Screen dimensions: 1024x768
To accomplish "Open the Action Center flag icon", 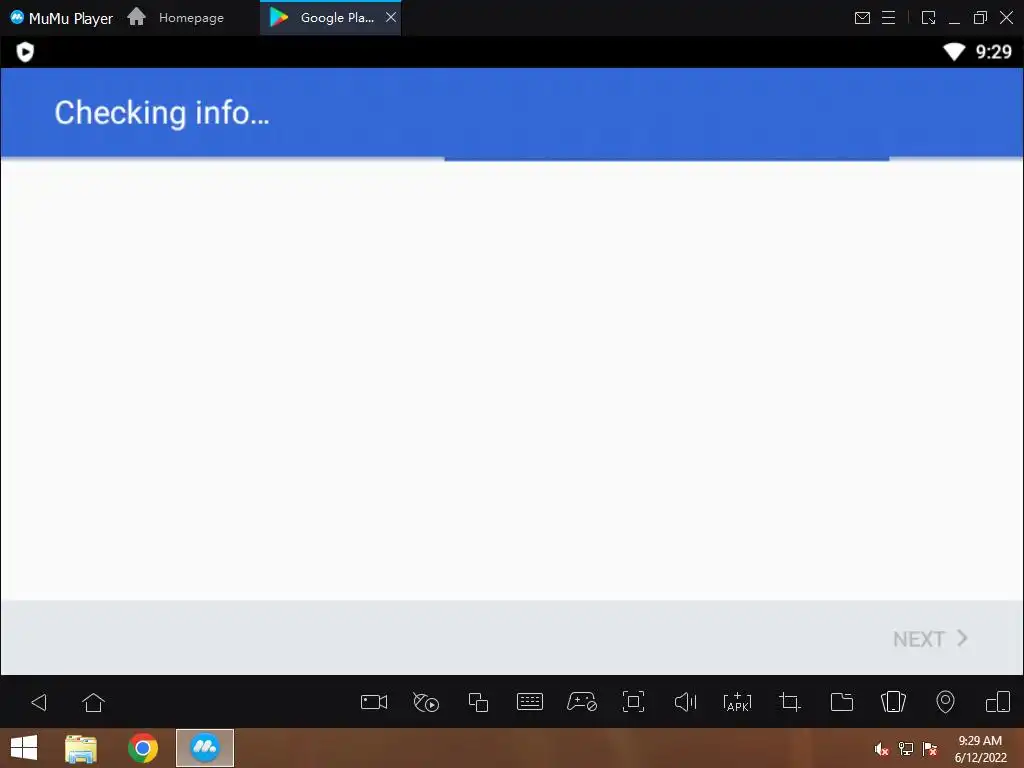I will pos(930,749).
